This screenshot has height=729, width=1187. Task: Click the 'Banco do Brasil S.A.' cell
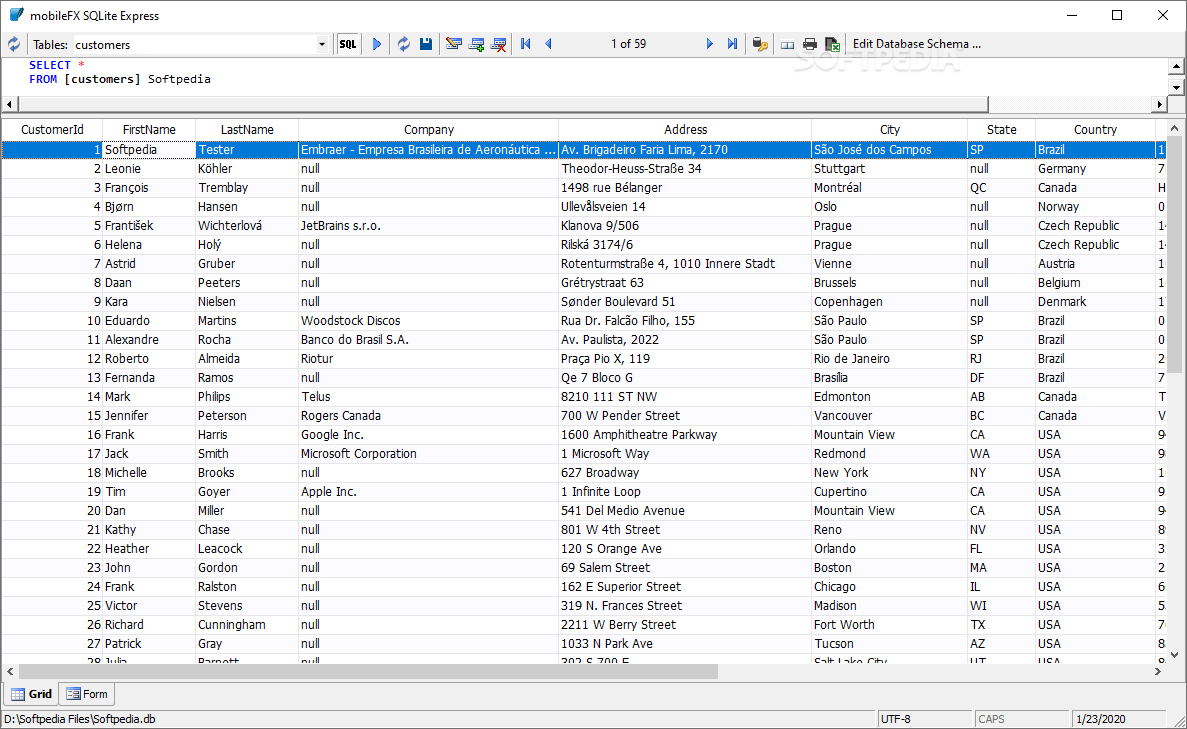click(x=428, y=340)
